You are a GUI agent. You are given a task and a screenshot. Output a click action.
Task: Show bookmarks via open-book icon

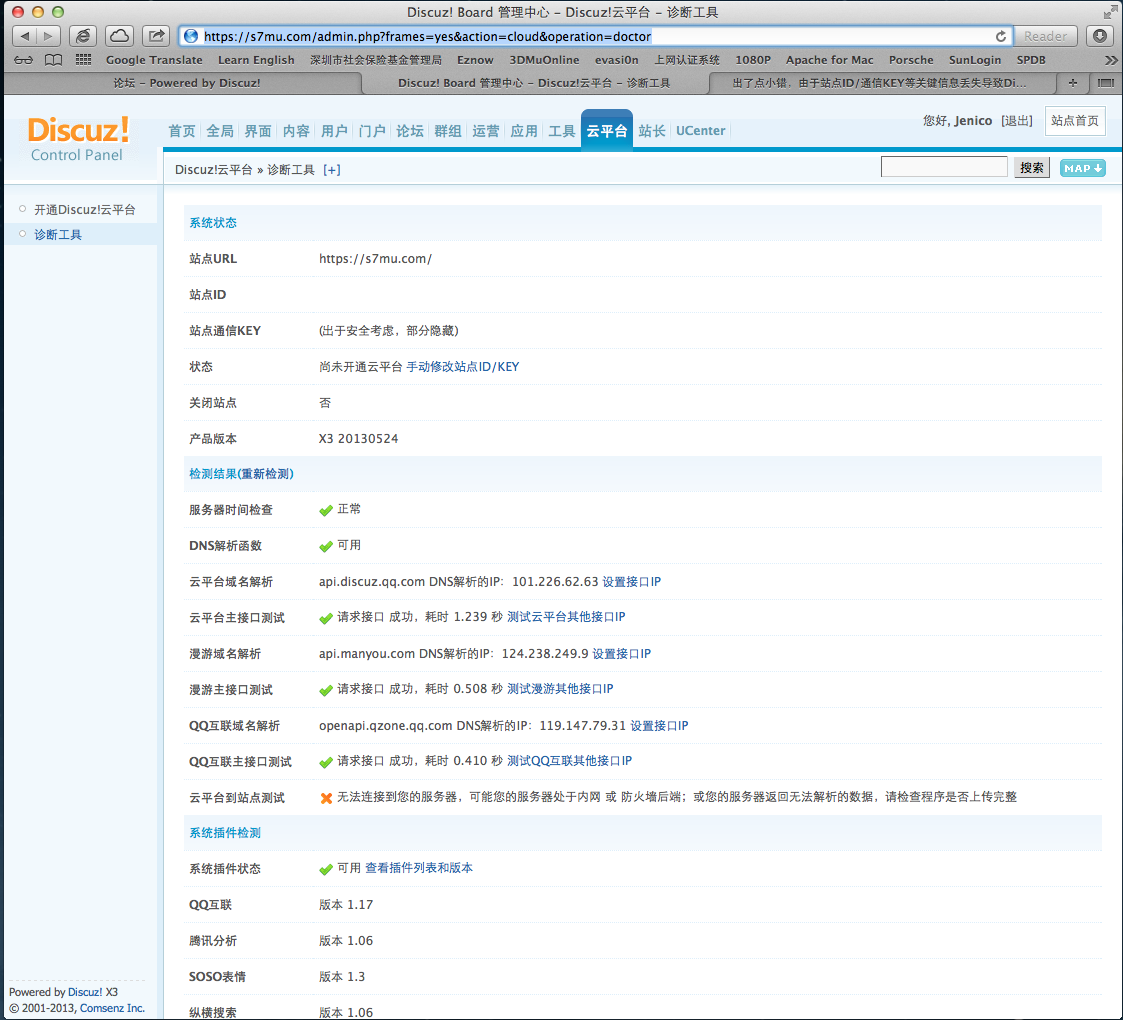click(x=54, y=60)
